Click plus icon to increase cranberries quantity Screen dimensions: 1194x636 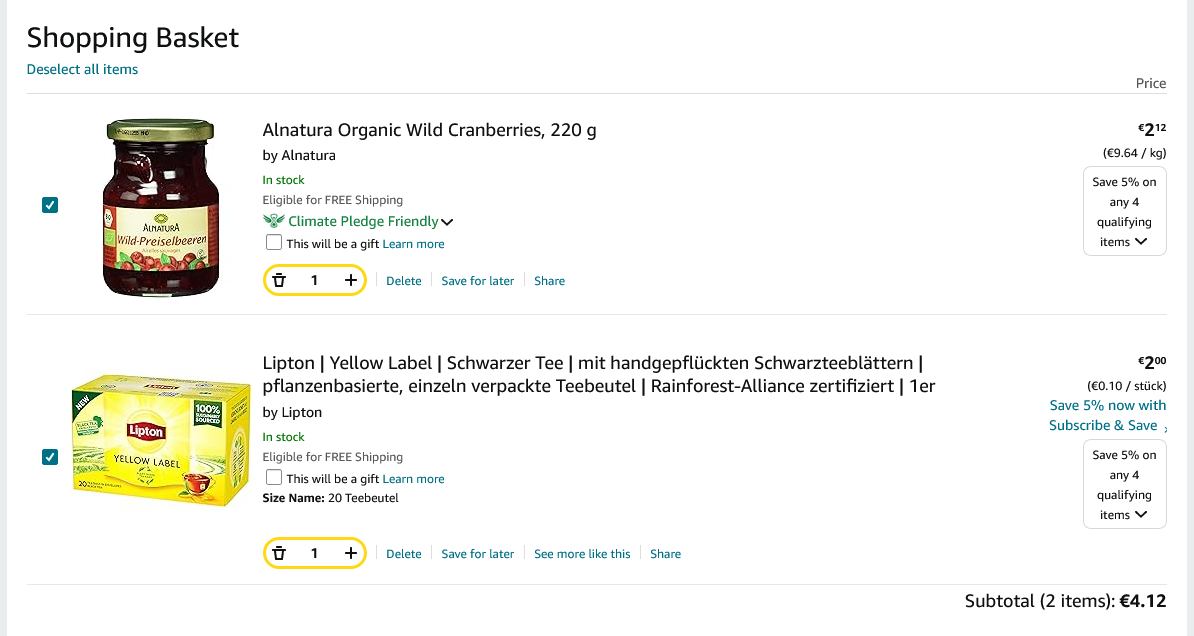[350, 281]
